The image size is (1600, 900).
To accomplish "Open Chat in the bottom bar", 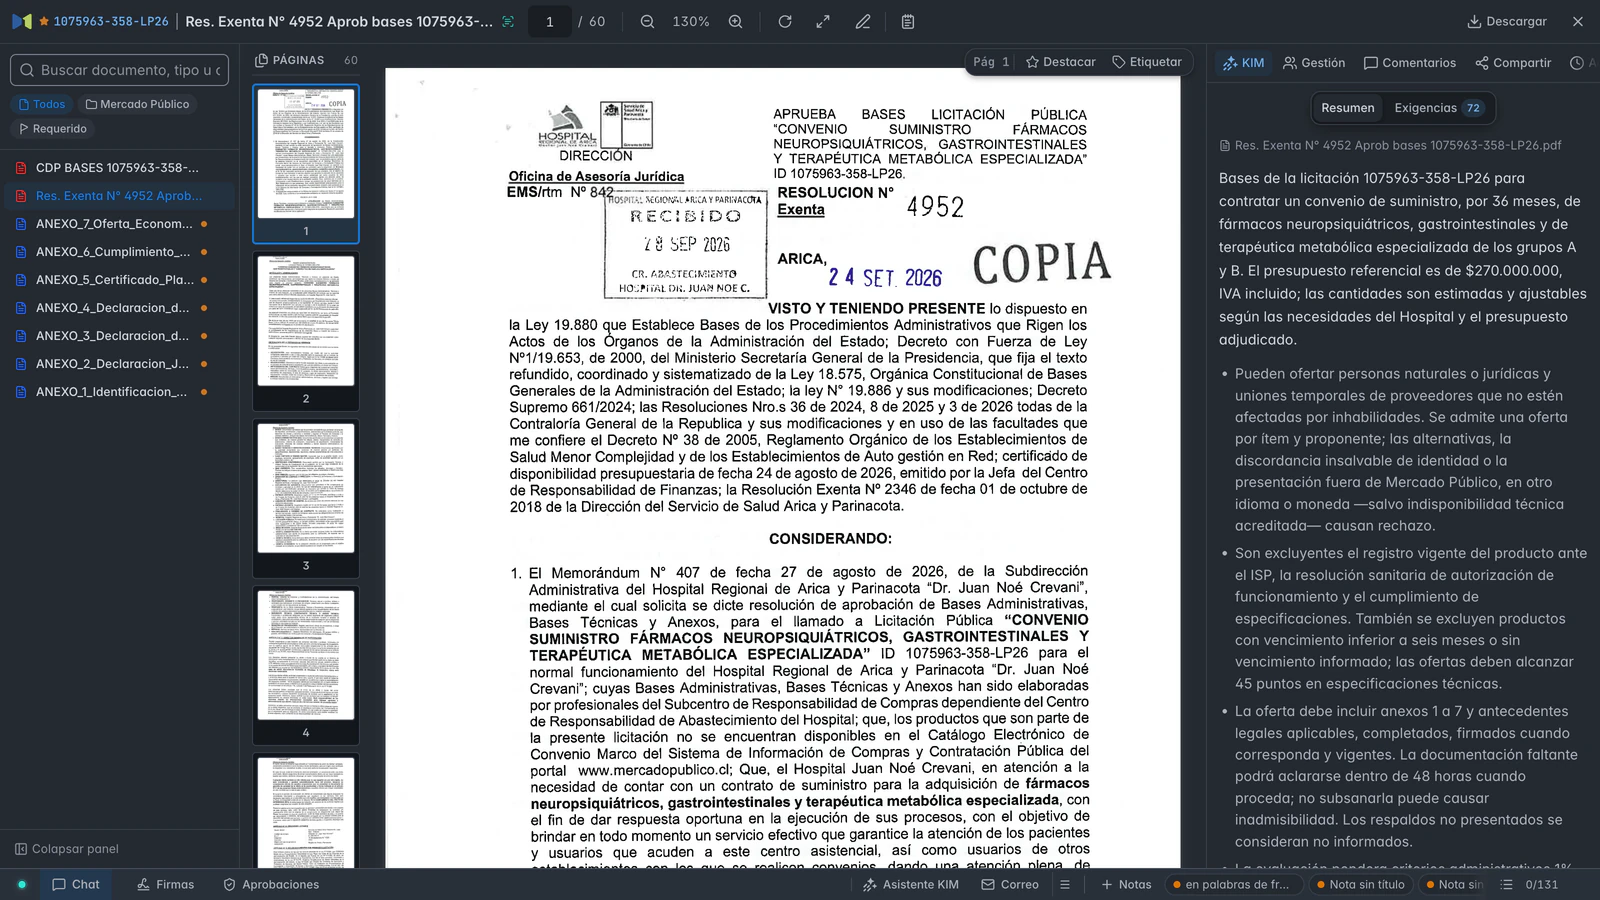I will [76, 884].
